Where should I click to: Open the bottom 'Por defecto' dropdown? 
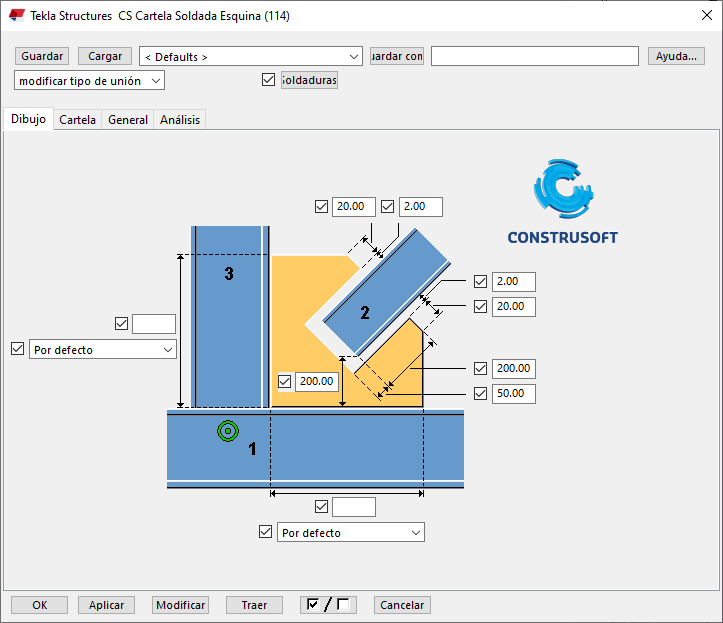(x=350, y=533)
